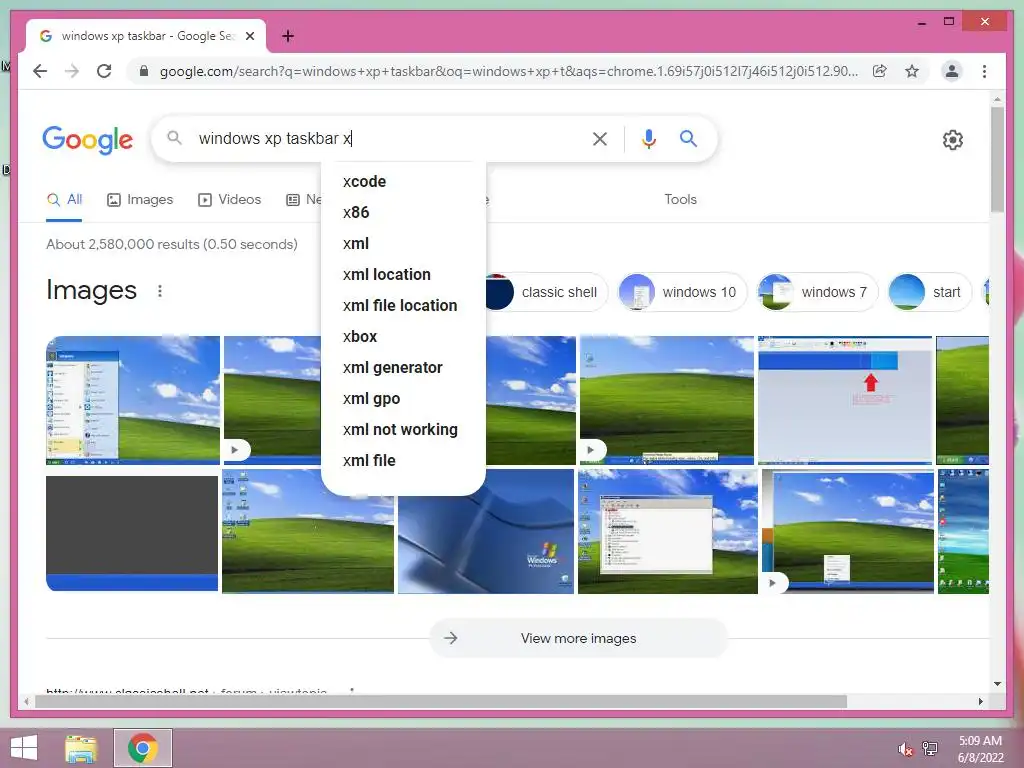1024x768 pixels.
Task: Open the Chrome profile avatar icon
Action: 952,71
